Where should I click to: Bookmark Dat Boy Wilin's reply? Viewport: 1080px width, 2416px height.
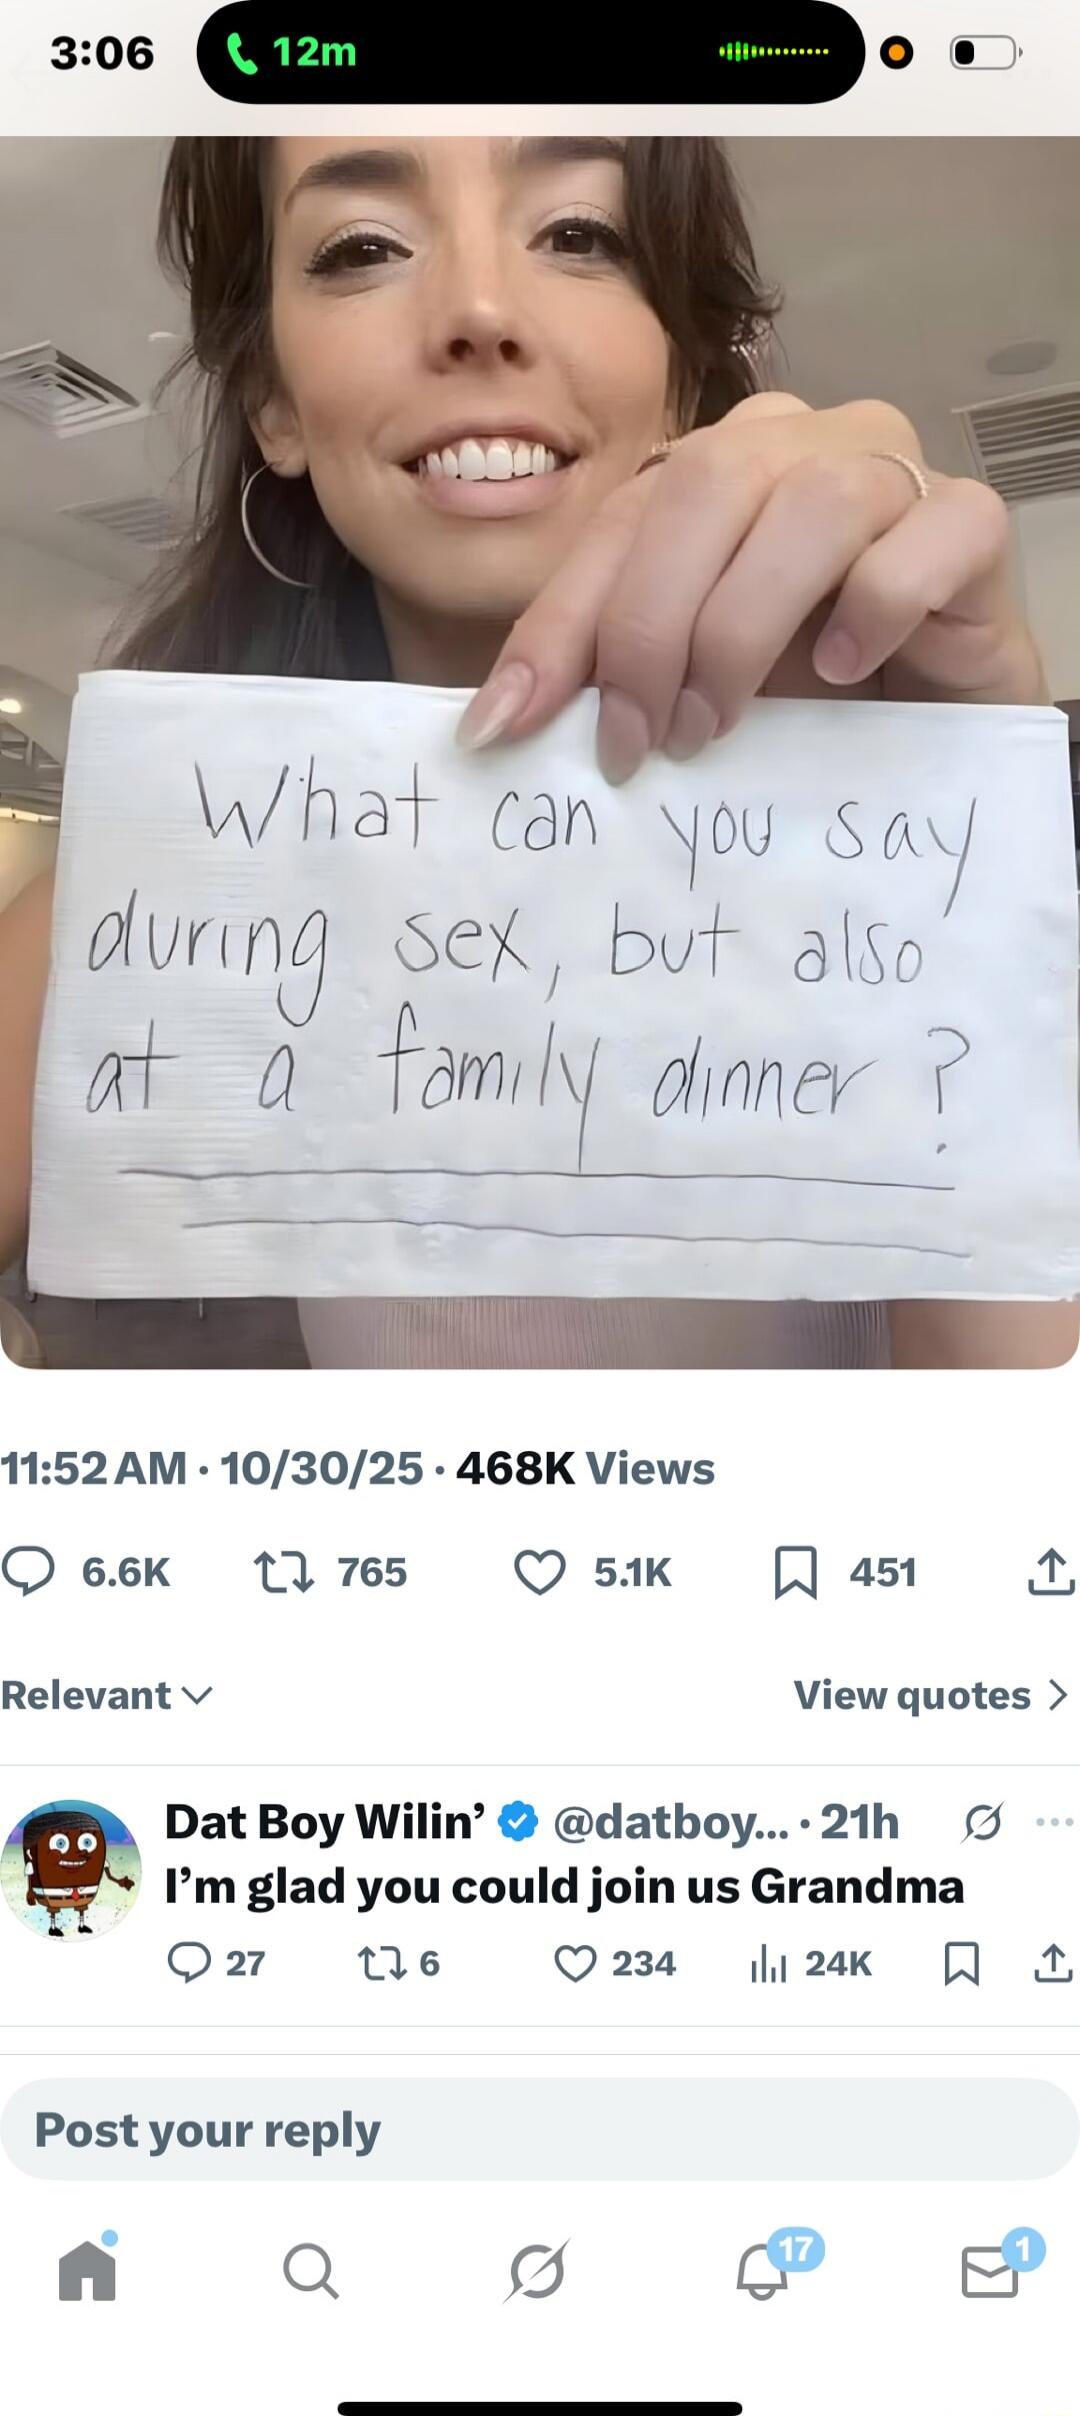click(x=961, y=1963)
